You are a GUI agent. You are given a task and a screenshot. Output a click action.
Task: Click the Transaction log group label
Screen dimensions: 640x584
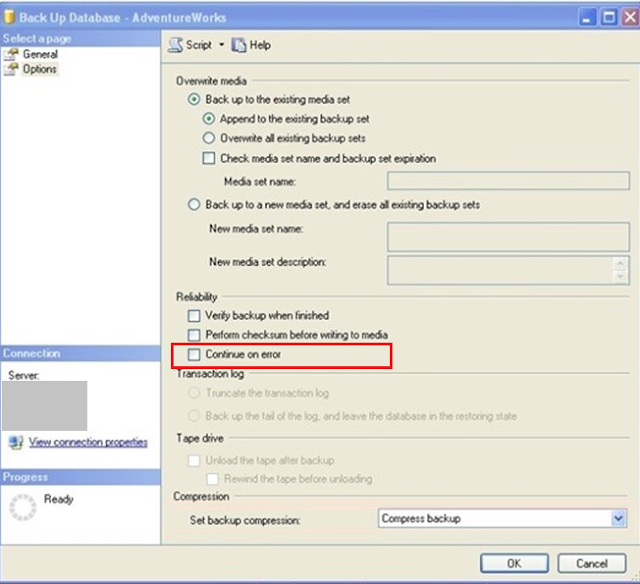click(x=210, y=374)
